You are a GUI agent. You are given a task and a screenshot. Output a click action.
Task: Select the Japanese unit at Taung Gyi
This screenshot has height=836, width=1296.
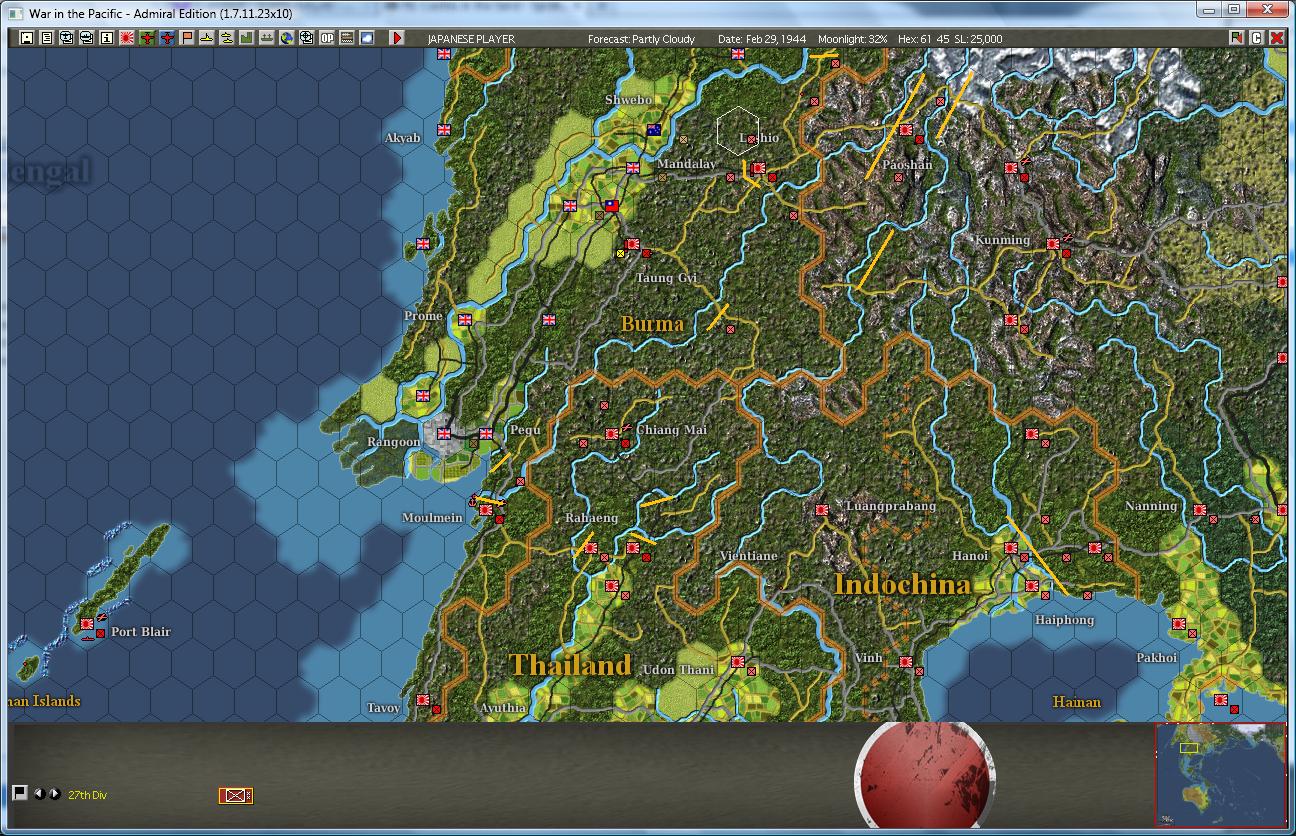[x=632, y=245]
